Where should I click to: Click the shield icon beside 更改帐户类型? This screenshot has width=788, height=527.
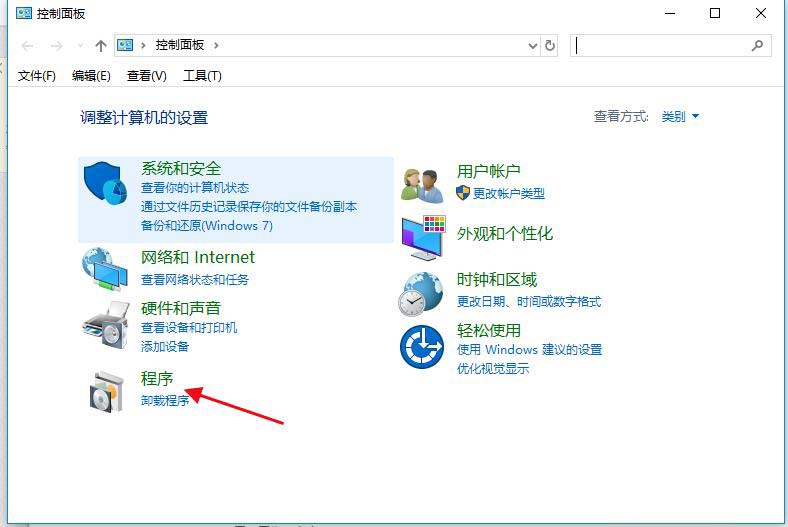pos(463,193)
